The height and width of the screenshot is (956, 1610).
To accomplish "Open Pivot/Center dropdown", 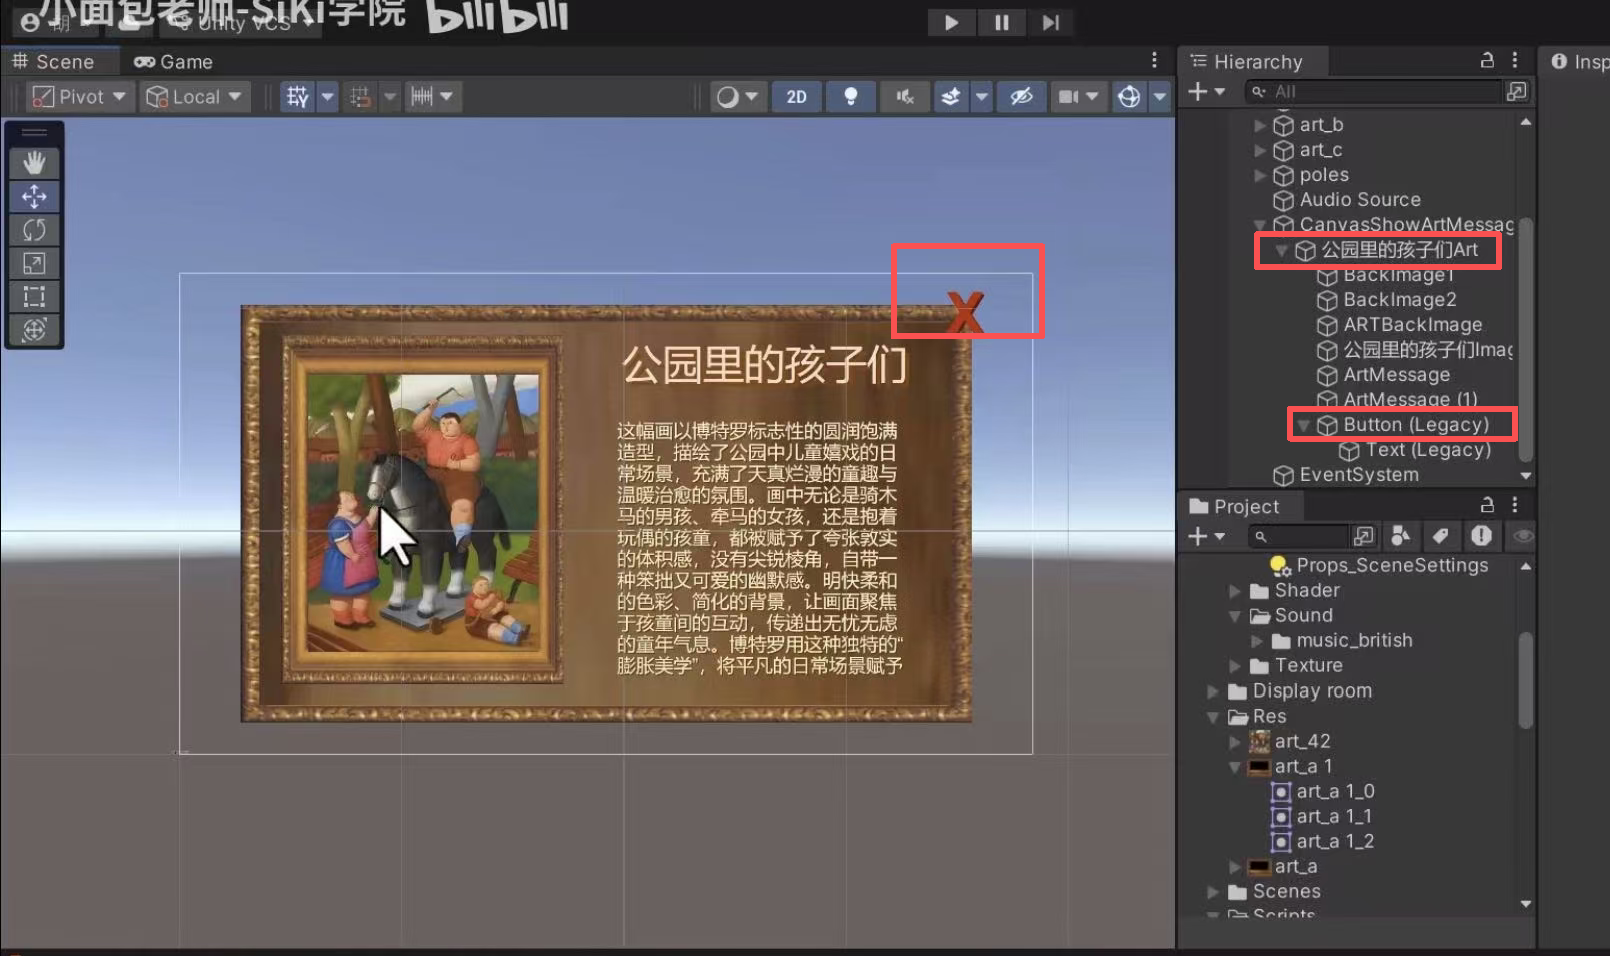I will click(79, 96).
